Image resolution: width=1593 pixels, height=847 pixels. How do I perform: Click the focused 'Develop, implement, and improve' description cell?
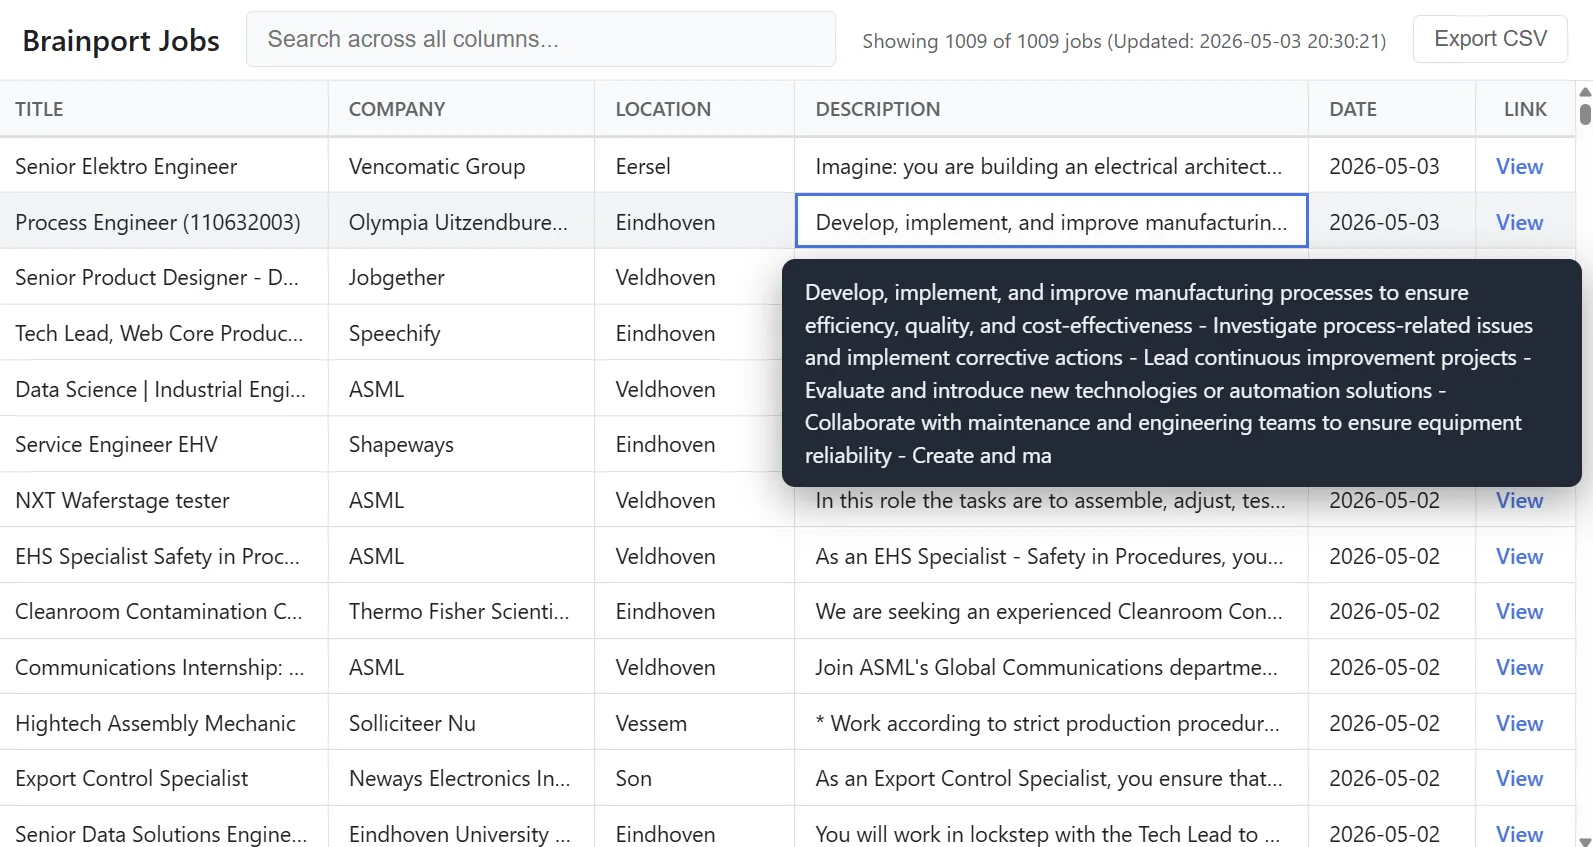tap(1051, 221)
